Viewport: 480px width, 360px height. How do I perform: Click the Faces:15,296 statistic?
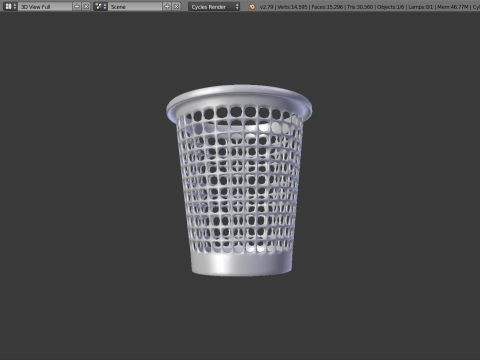(327, 7)
